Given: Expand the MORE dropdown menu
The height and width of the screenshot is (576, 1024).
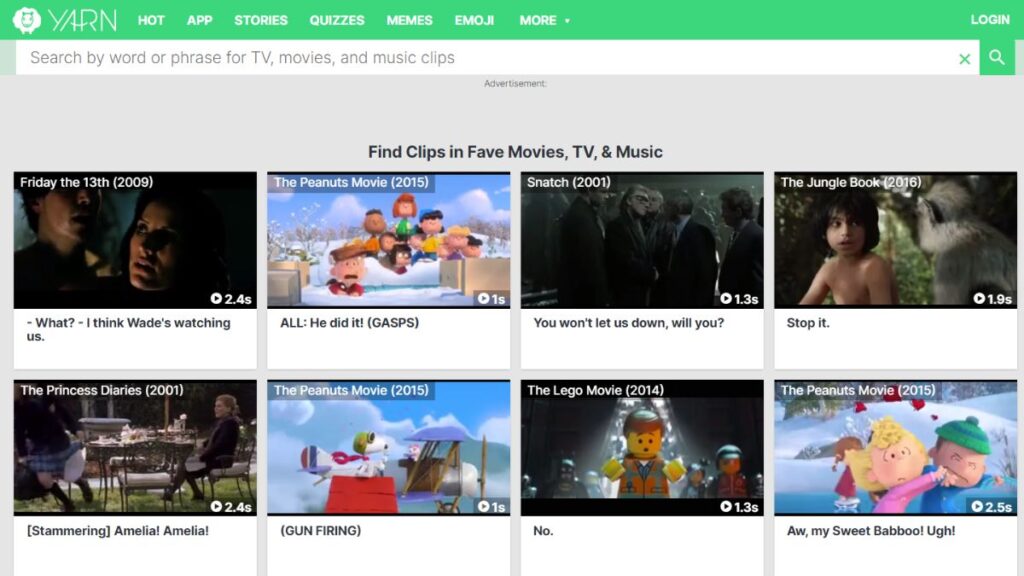Looking at the screenshot, I should (x=544, y=20).
